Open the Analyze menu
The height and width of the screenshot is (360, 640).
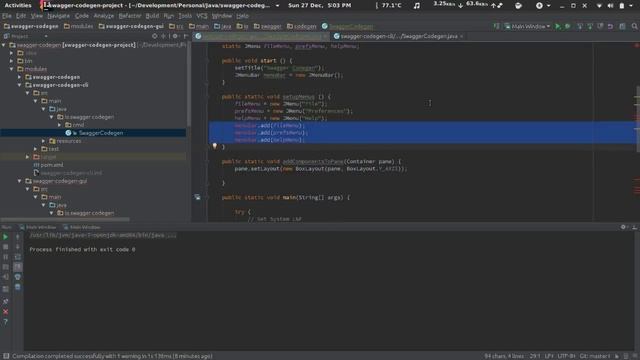pos(104,16)
